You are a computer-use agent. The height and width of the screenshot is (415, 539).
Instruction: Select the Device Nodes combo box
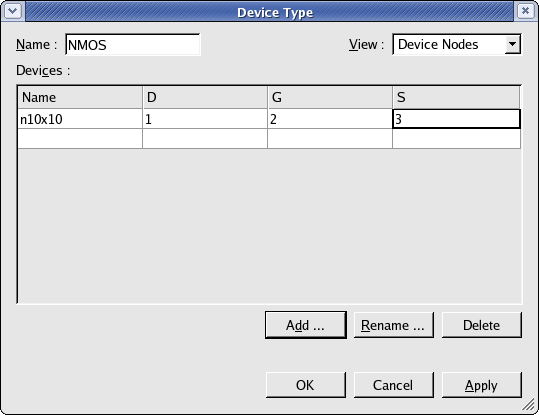point(456,44)
